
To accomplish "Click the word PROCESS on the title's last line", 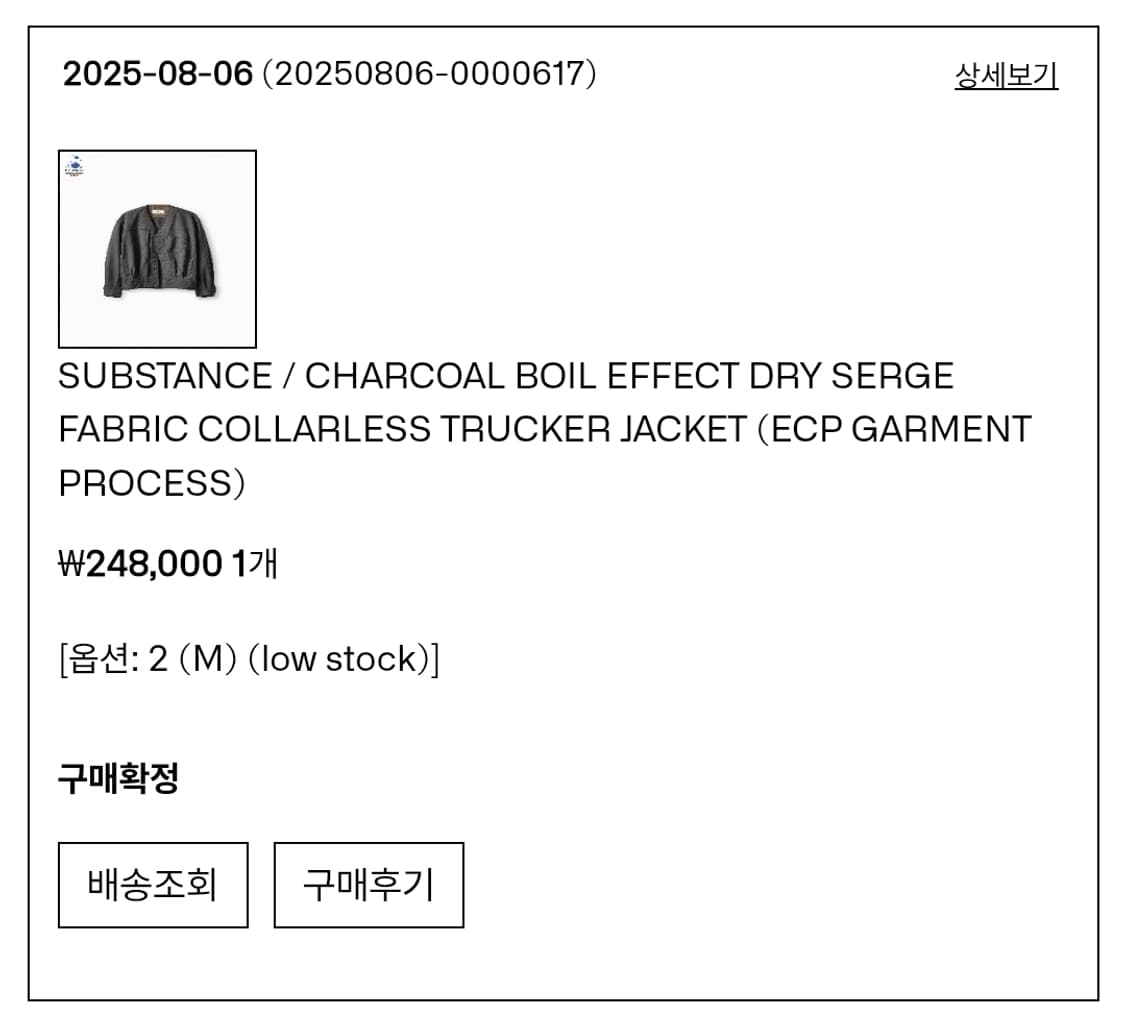I will (x=146, y=484).
